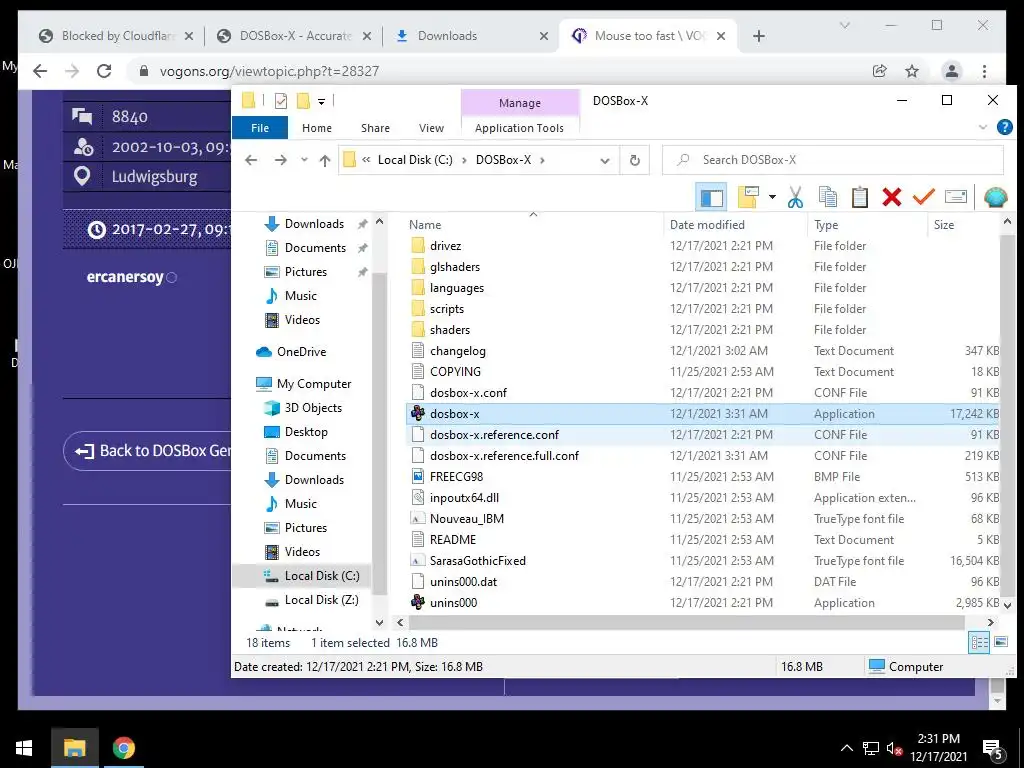Close the DOSBox-X - Accurate Chrome tab
The height and width of the screenshot is (768, 1024).
367,36
